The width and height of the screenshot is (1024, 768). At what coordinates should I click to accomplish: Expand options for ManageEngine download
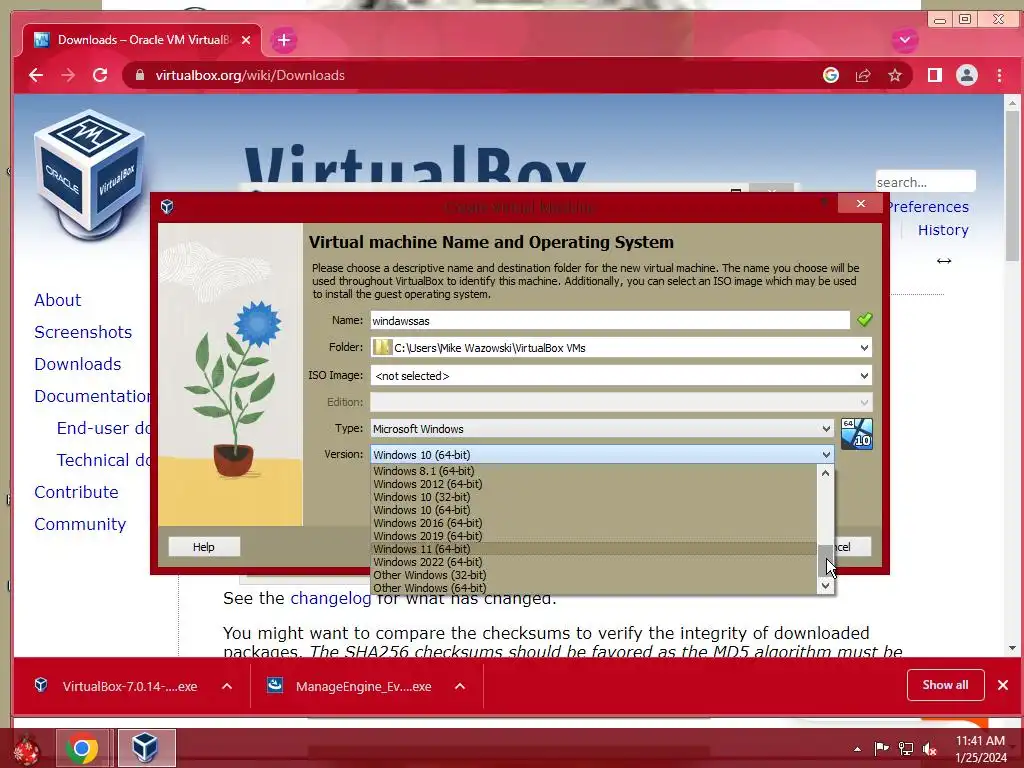click(x=460, y=686)
